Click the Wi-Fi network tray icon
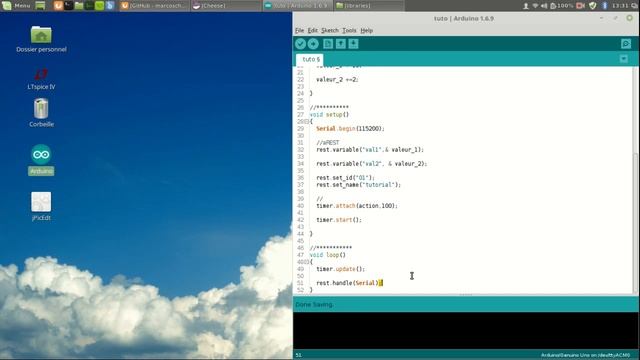The height and width of the screenshot is (360, 640). 535,6
